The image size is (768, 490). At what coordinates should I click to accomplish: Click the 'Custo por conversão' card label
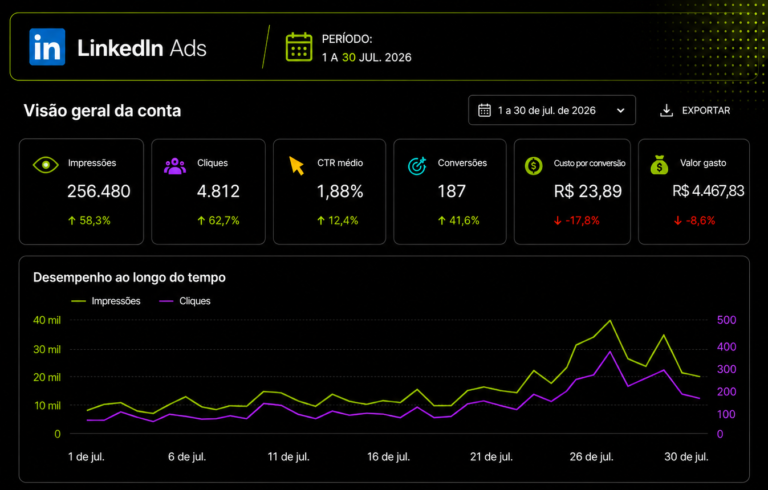tap(589, 163)
